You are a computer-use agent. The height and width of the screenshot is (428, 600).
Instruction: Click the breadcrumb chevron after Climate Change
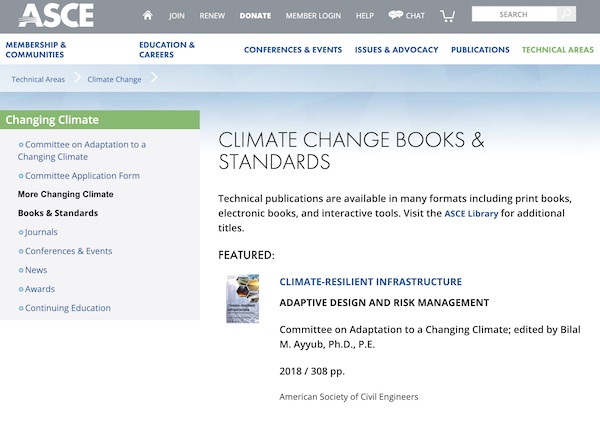click(154, 78)
